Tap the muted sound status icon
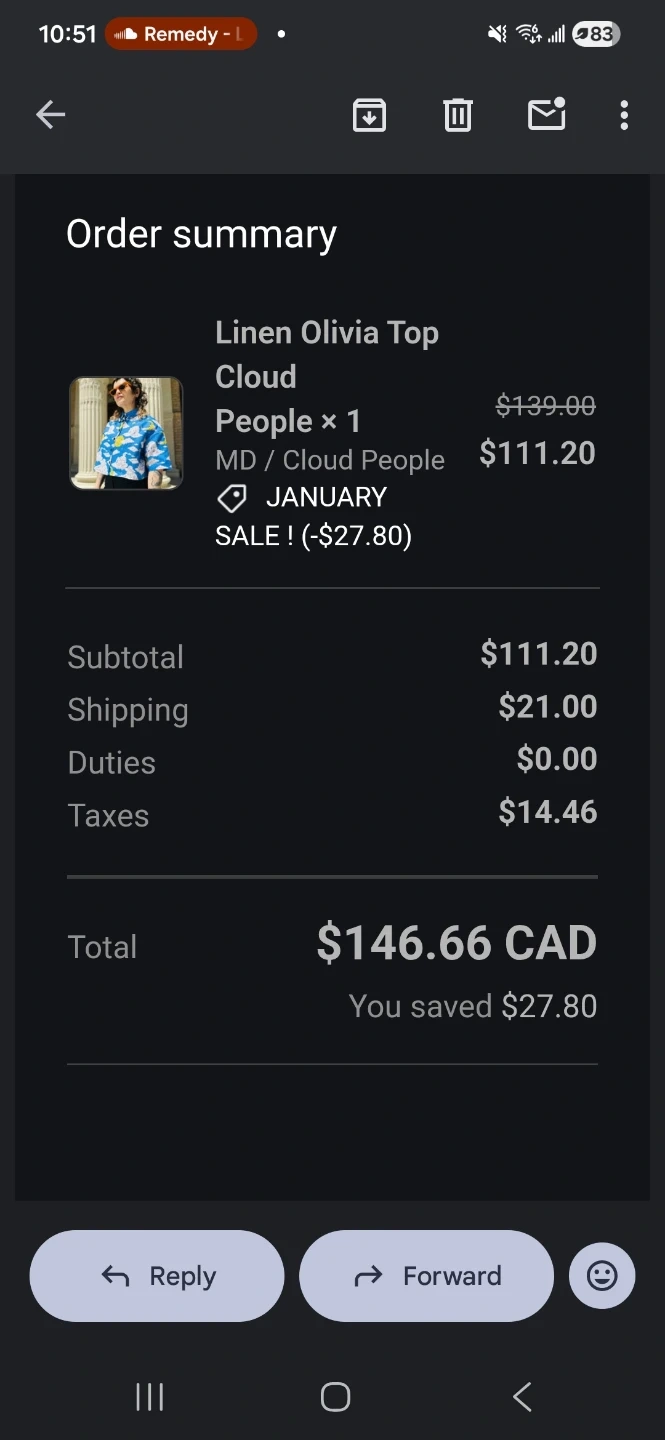Viewport: 665px width, 1440px height. [x=497, y=34]
